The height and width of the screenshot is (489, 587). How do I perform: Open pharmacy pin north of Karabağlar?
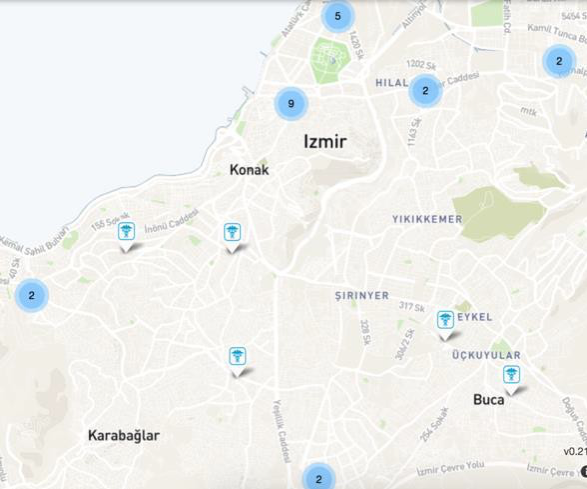(x=237, y=362)
